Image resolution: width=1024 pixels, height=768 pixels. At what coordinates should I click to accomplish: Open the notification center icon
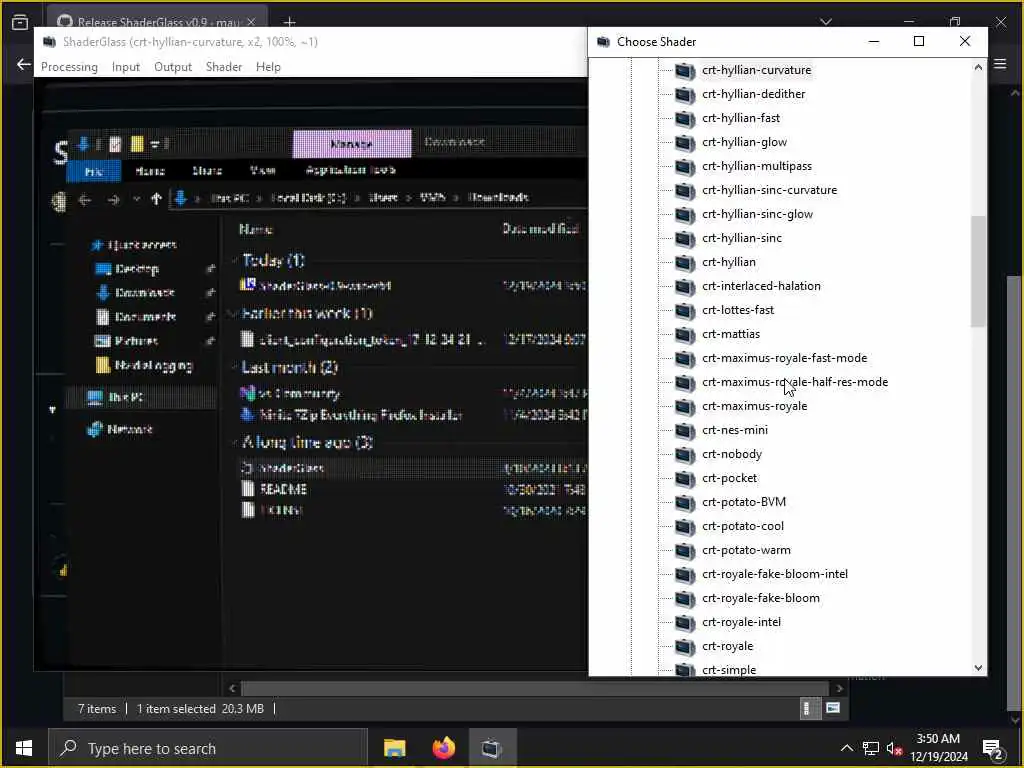click(x=992, y=749)
